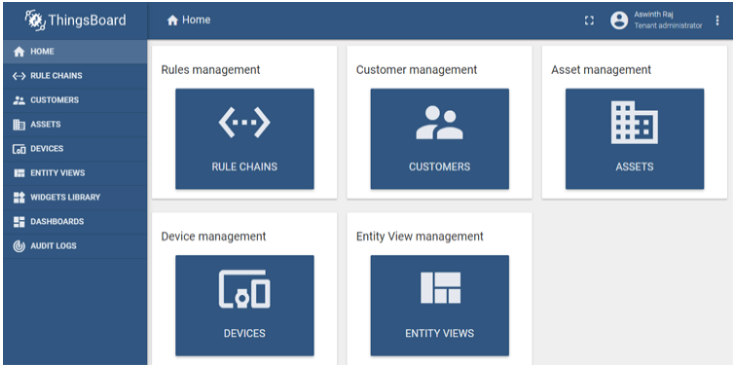Click the Devices card icon
This screenshot has height=370, width=734.
pos(244,289)
